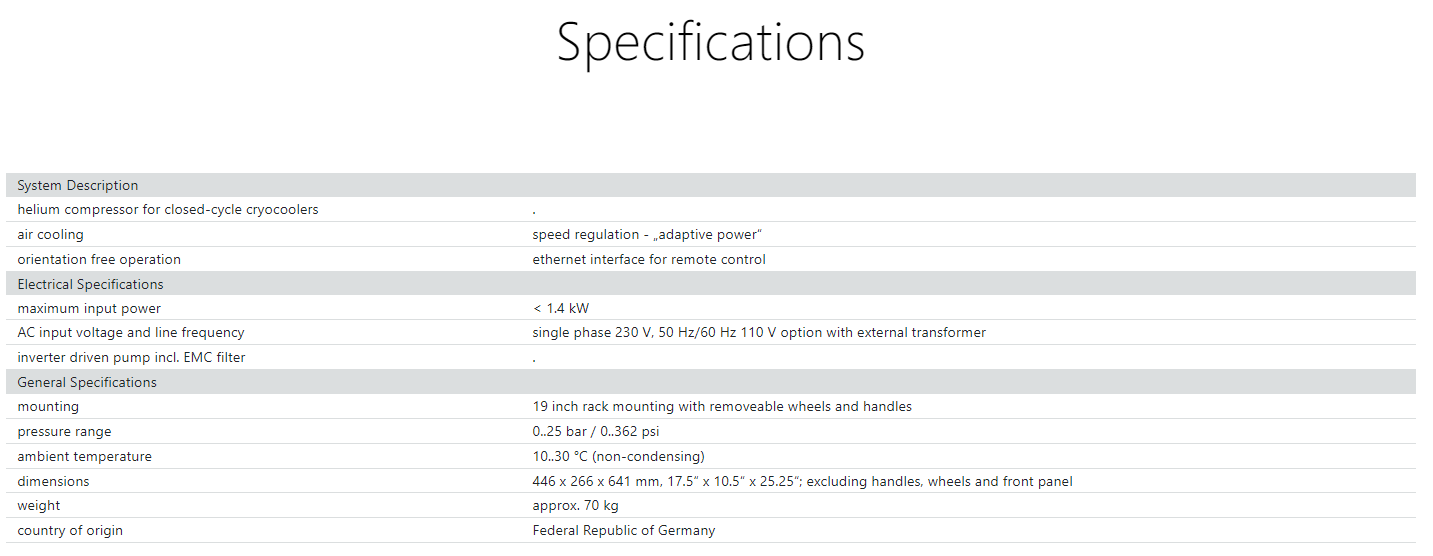
Task: Select the General Specifications section header
Action: coord(710,382)
